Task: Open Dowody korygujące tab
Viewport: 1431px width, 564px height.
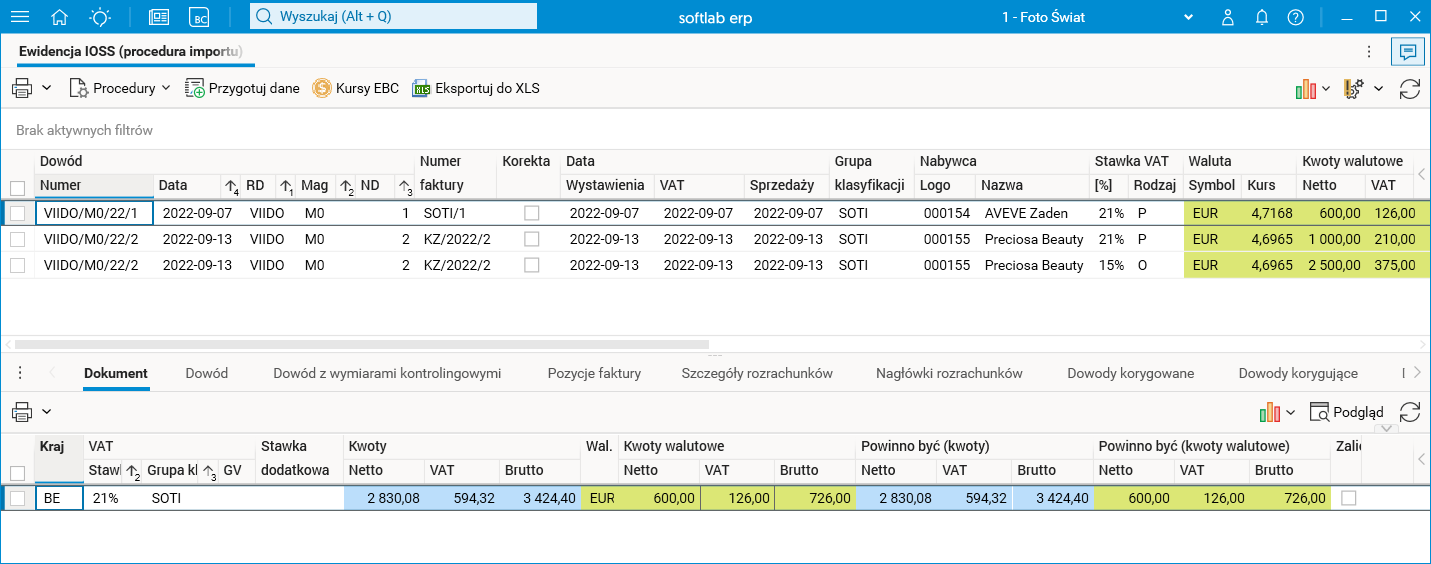Action: (x=1298, y=373)
